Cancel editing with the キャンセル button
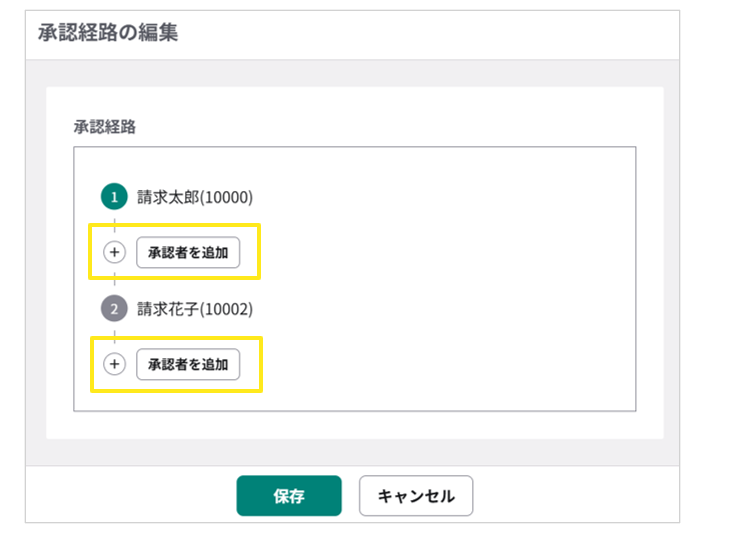This screenshot has height=548, width=747. coord(415,495)
